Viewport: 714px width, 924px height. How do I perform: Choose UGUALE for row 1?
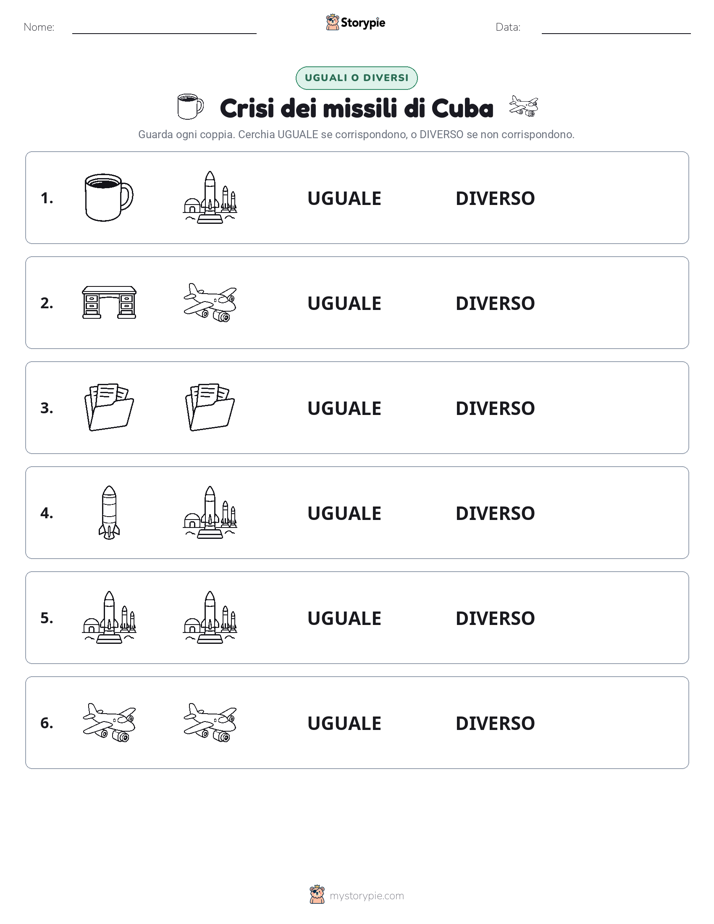pos(344,198)
